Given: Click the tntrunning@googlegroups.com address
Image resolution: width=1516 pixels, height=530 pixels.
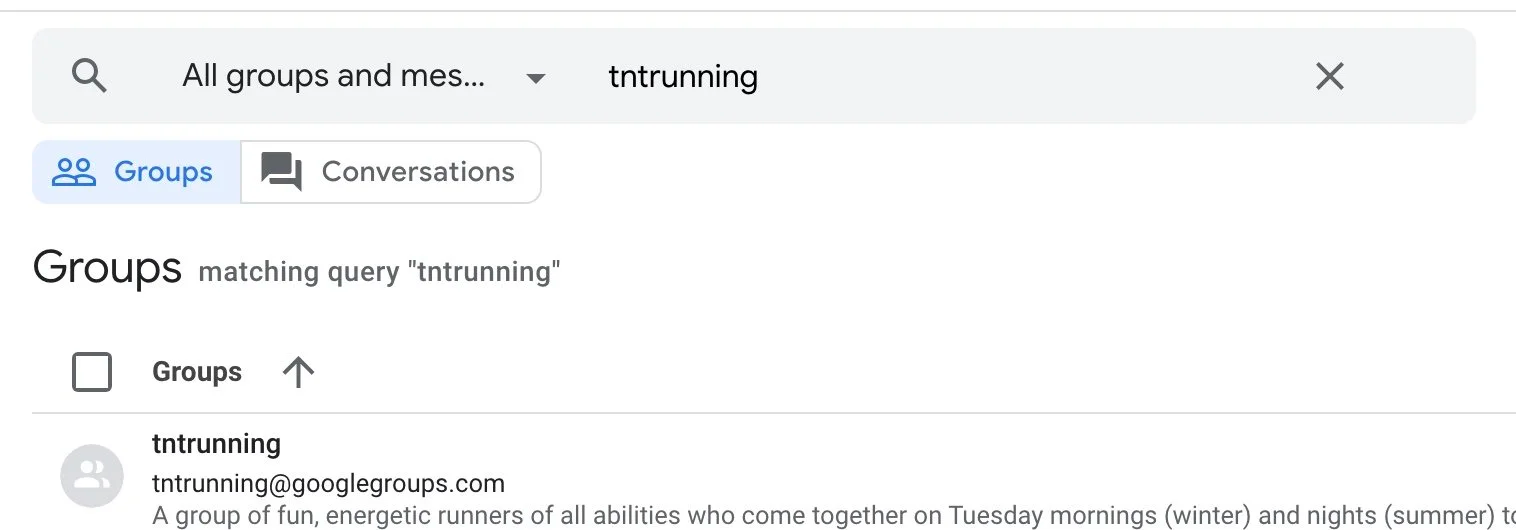Looking at the screenshot, I should tap(328, 484).
